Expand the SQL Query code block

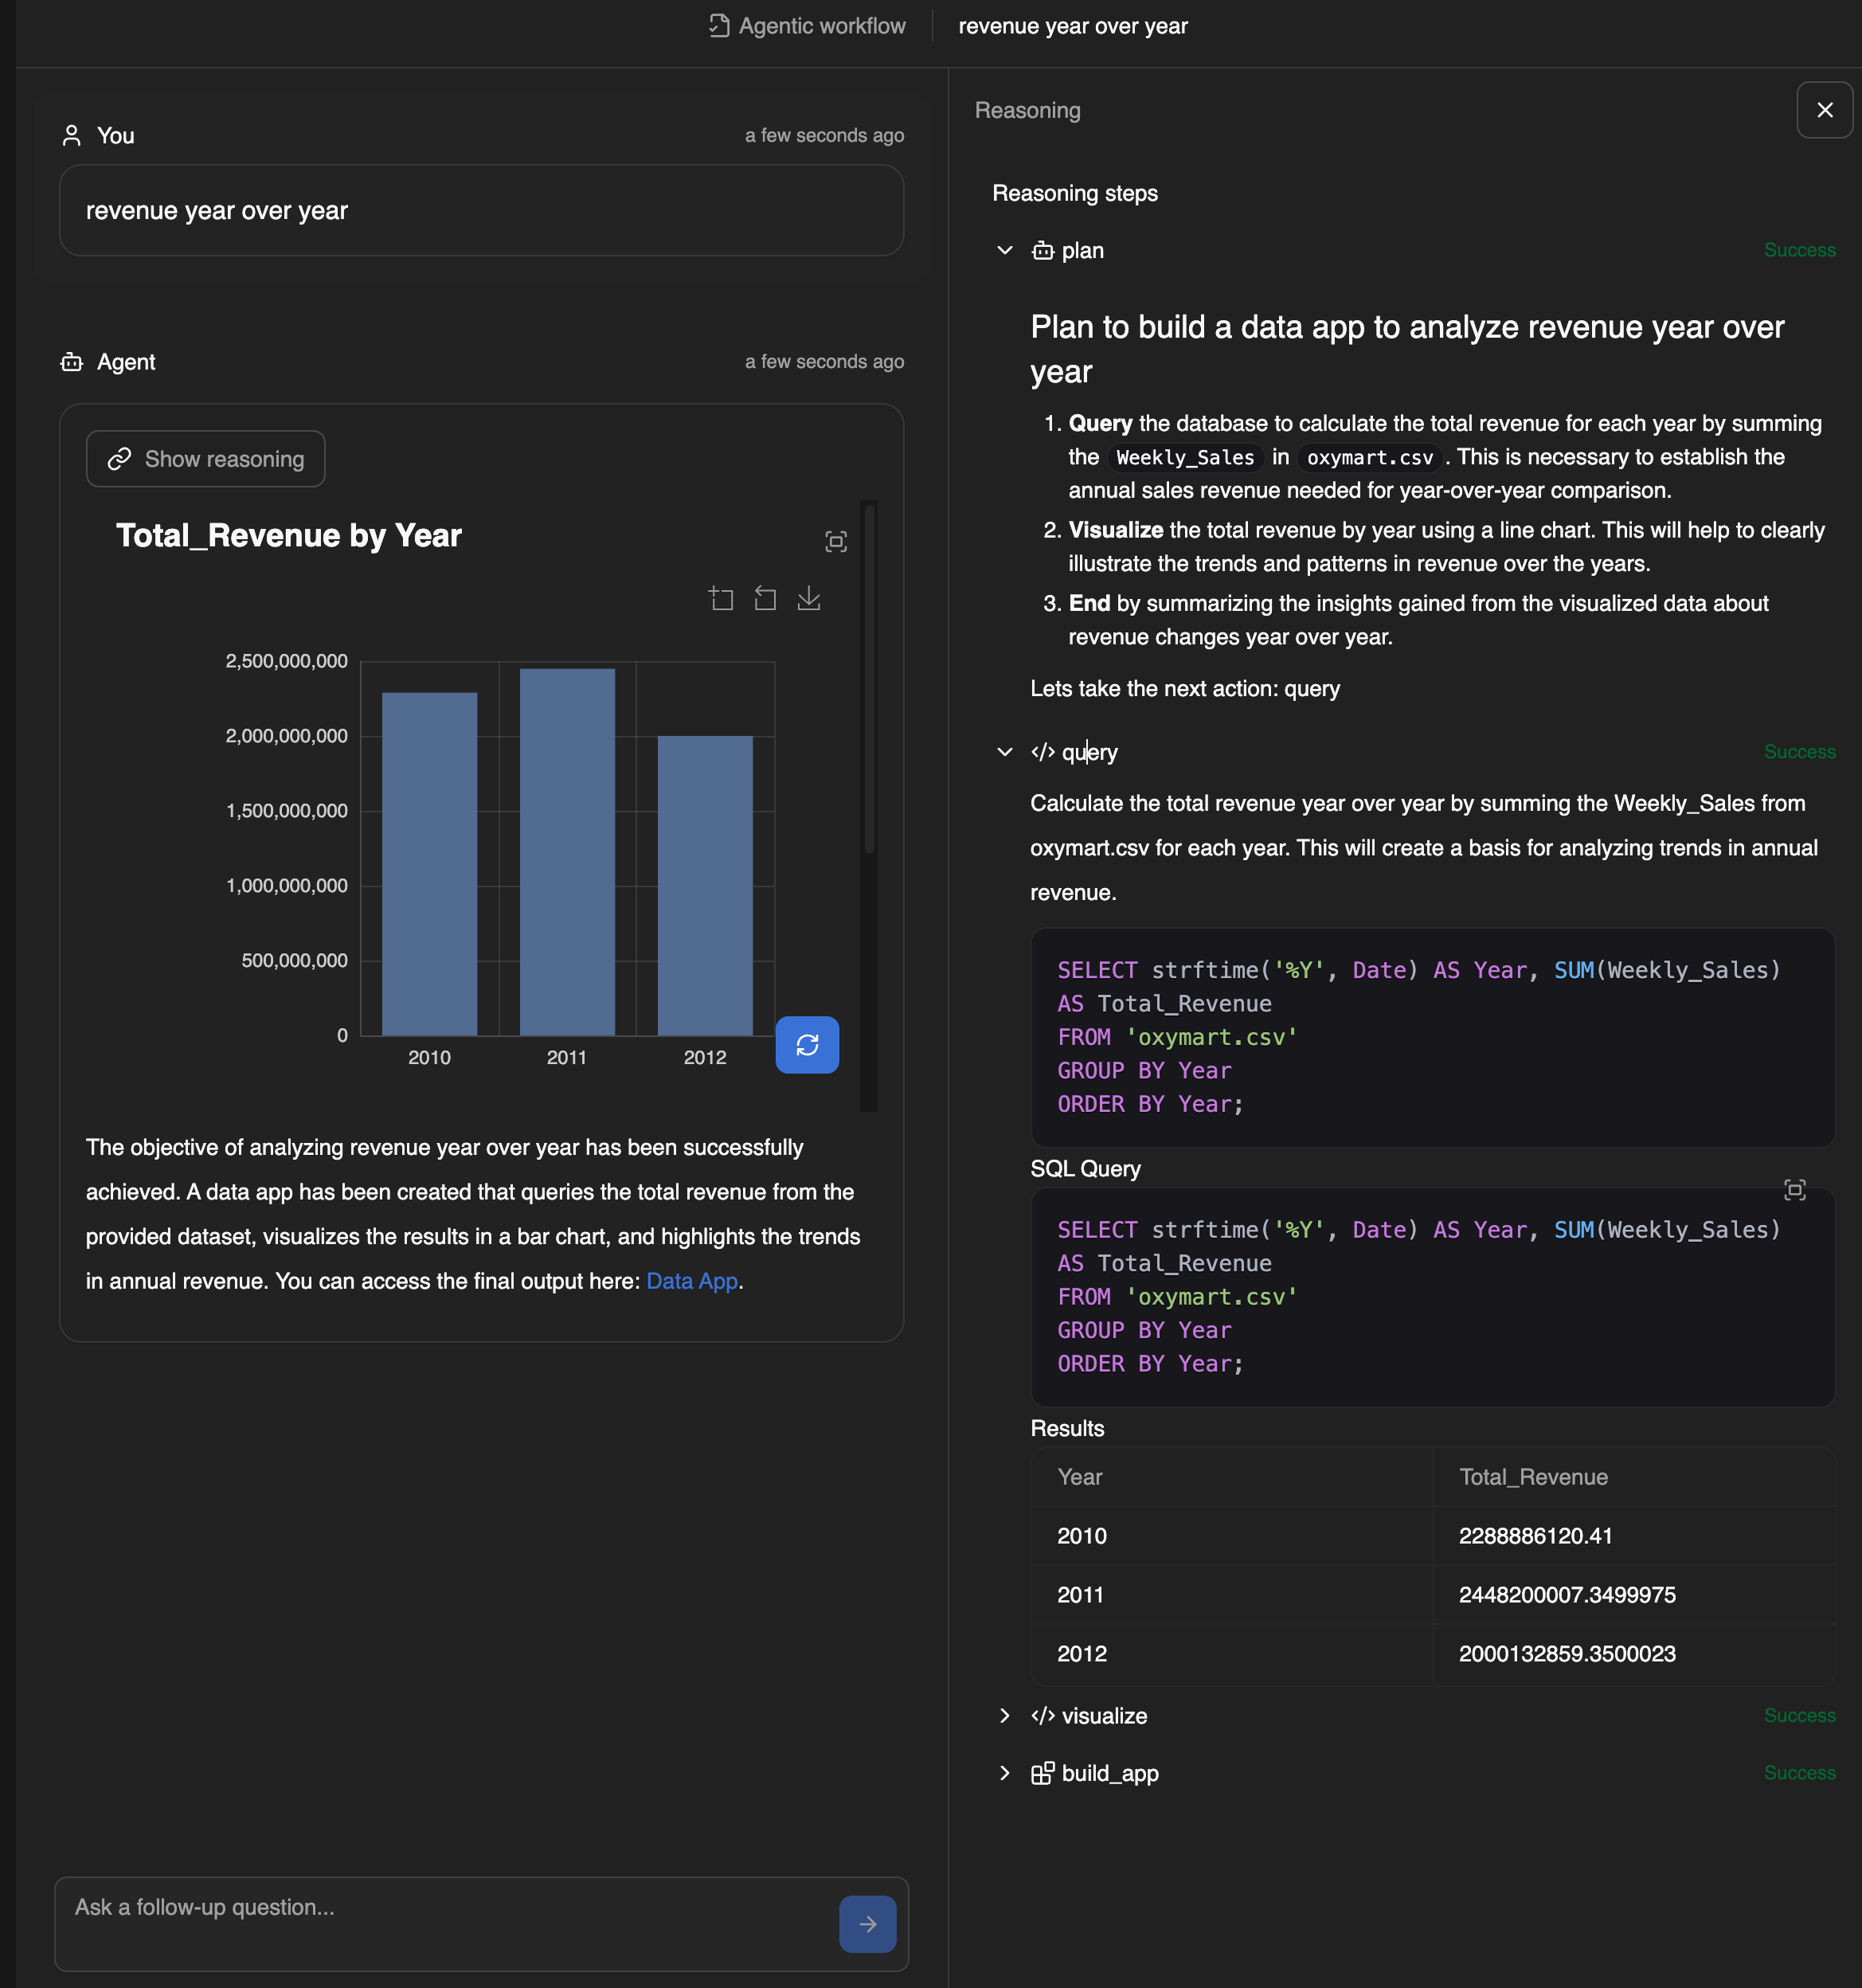pos(1795,1190)
